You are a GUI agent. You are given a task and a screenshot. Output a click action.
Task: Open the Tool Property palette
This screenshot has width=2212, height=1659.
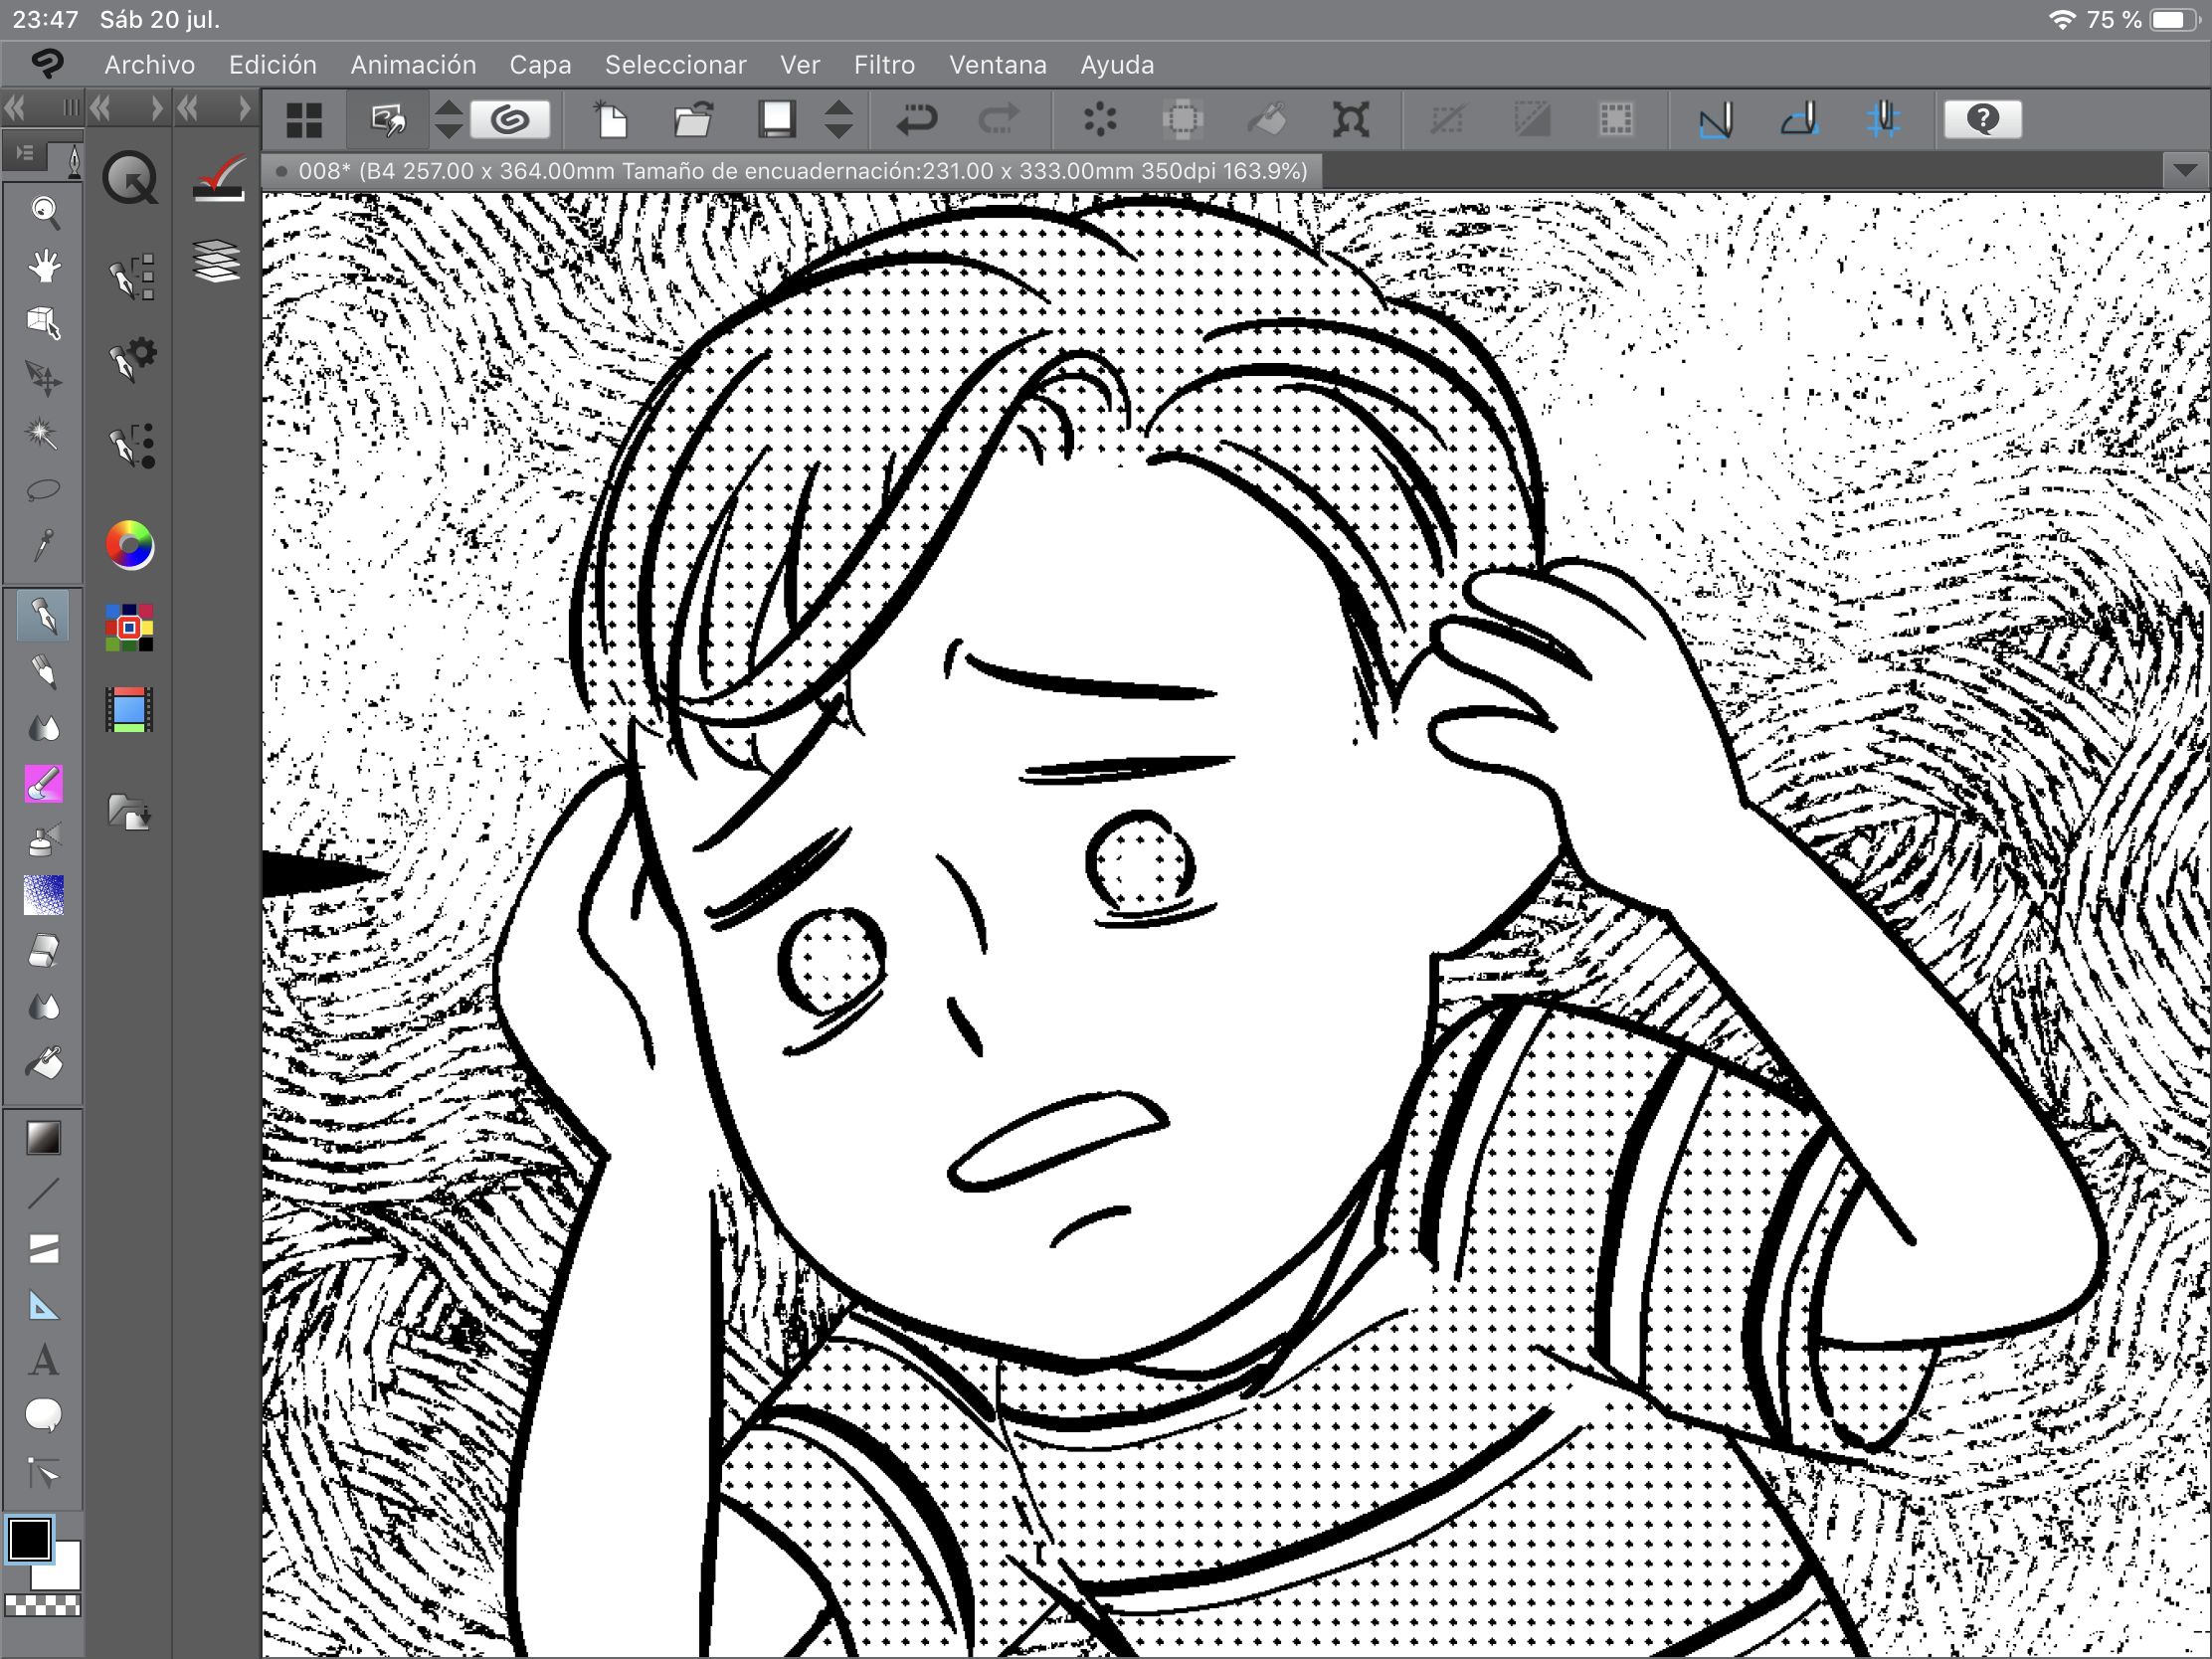[x=131, y=359]
